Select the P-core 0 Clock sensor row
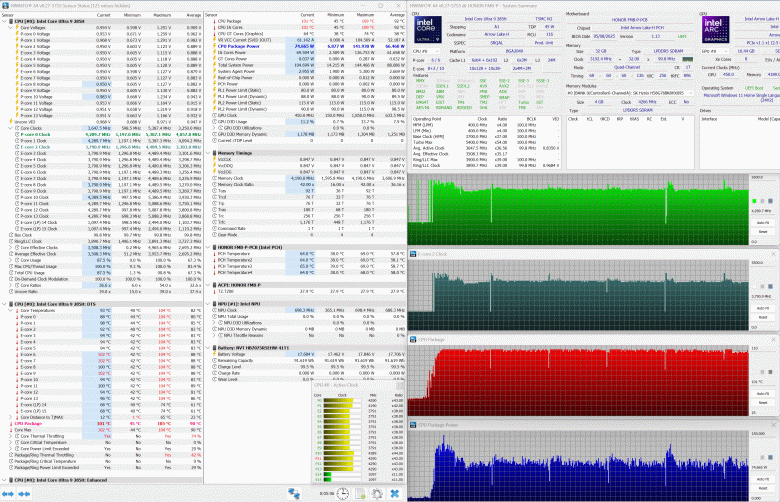 tap(102, 134)
